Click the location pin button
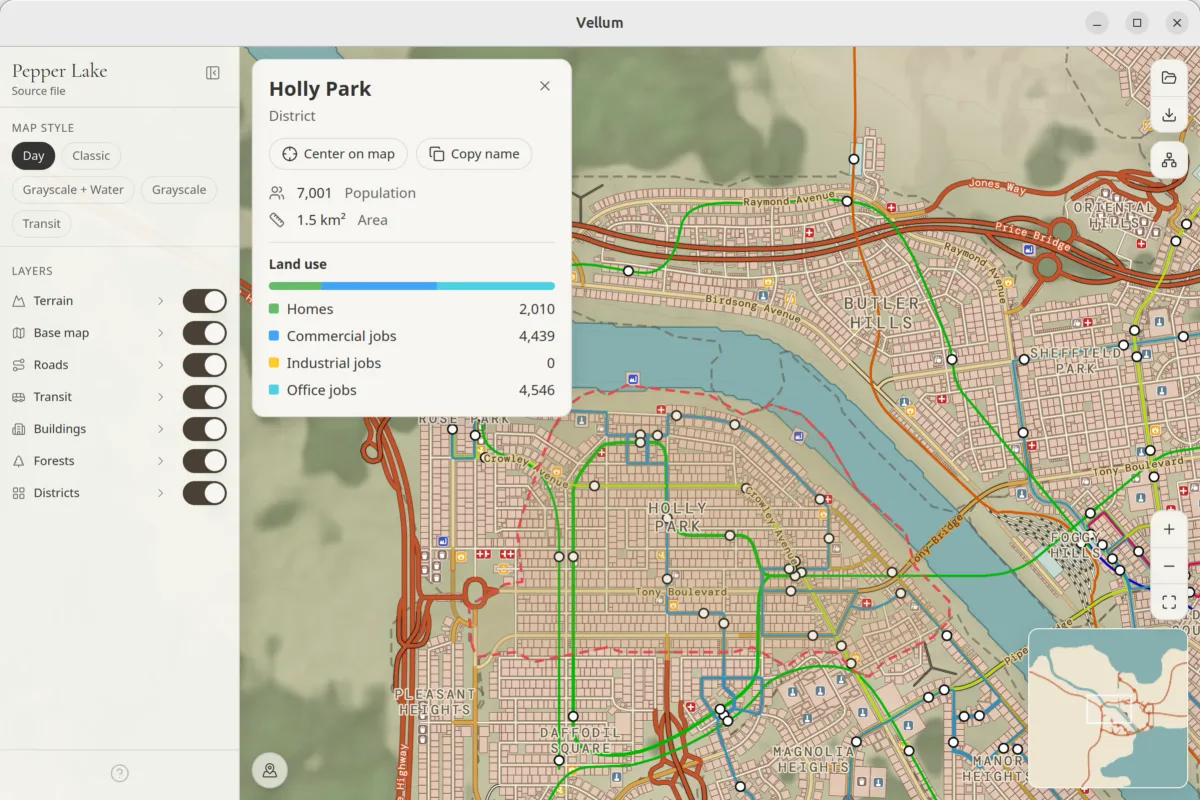 pyautogui.click(x=270, y=770)
